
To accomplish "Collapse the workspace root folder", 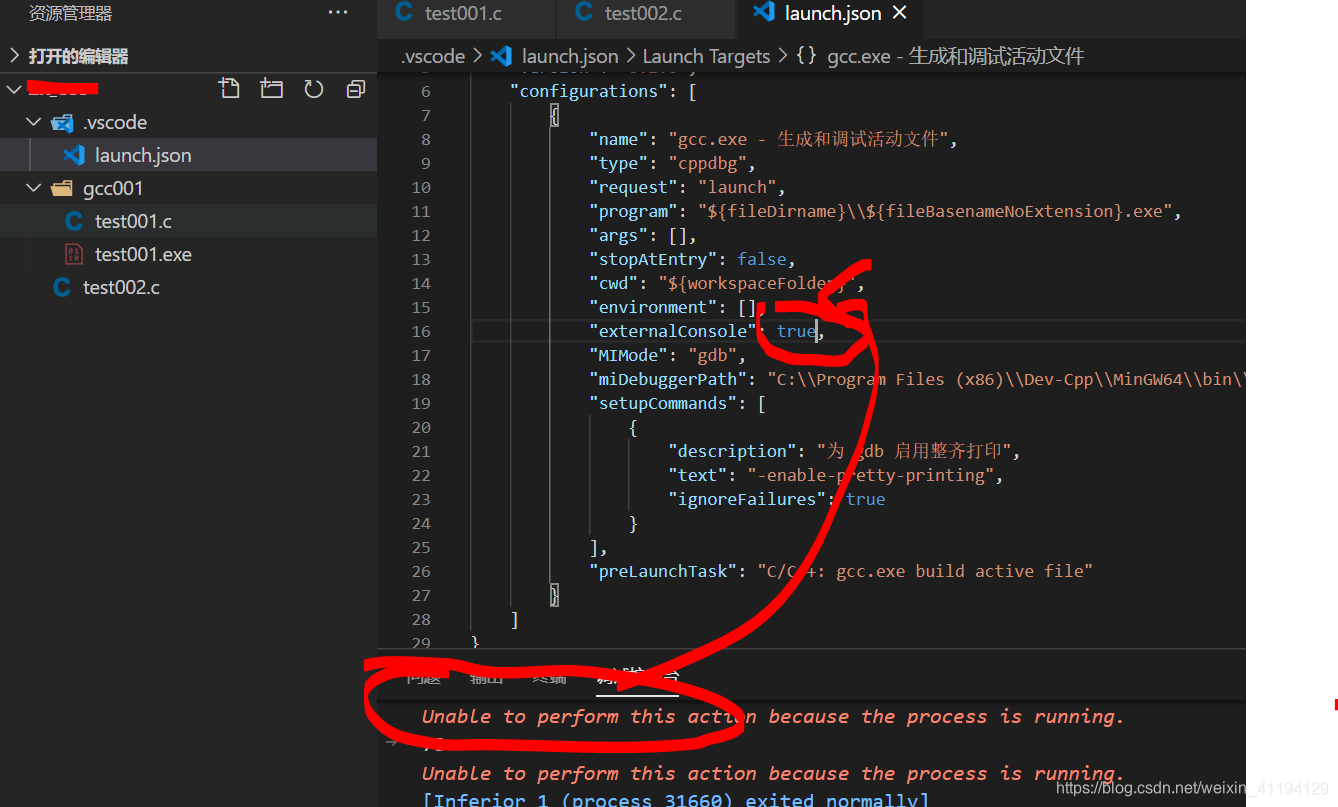I will [14, 89].
